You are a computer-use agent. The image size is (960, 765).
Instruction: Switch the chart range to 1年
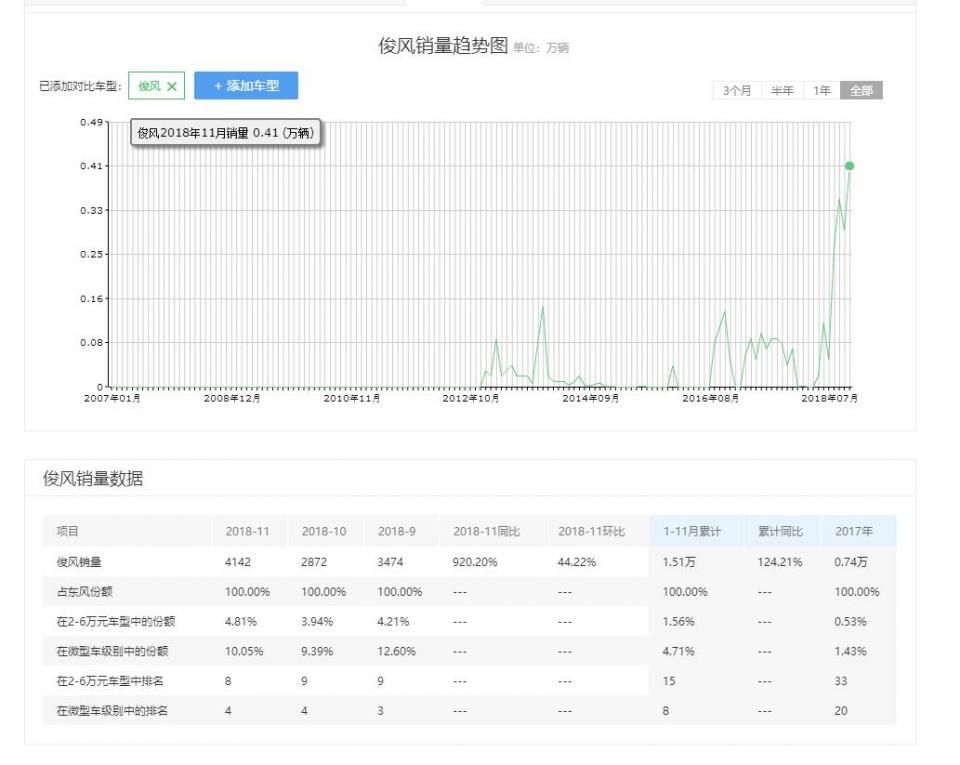[822, 91]
